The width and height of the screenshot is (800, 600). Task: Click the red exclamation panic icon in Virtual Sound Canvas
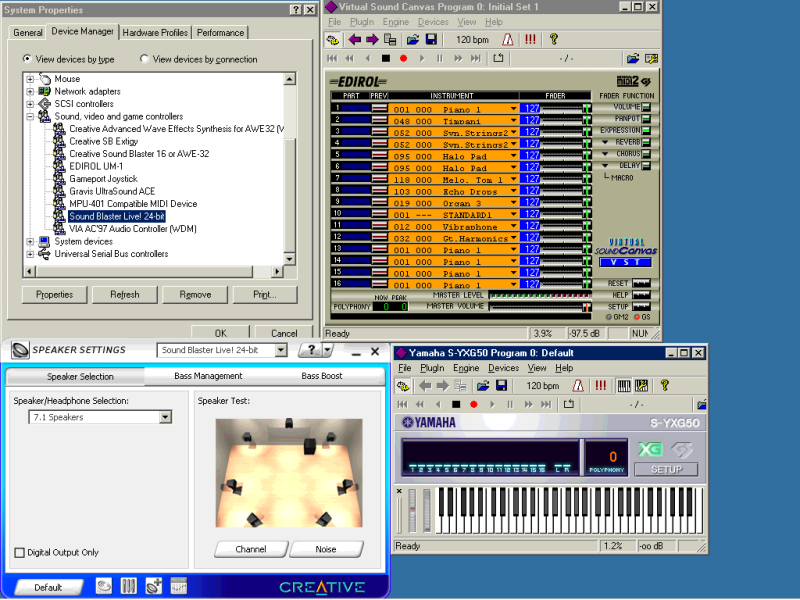(530, 39)
